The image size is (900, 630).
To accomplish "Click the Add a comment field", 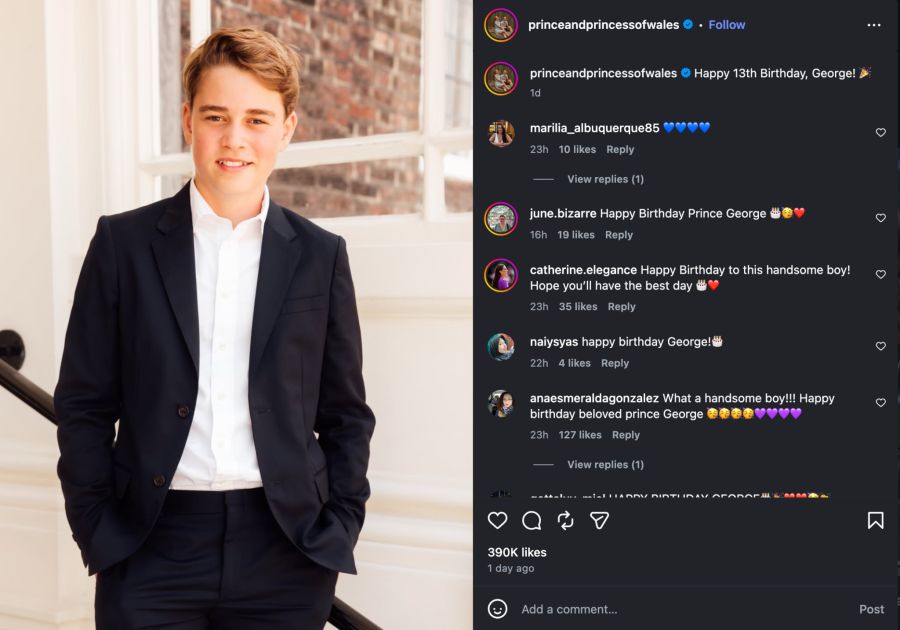I will (x=683, y=609).
